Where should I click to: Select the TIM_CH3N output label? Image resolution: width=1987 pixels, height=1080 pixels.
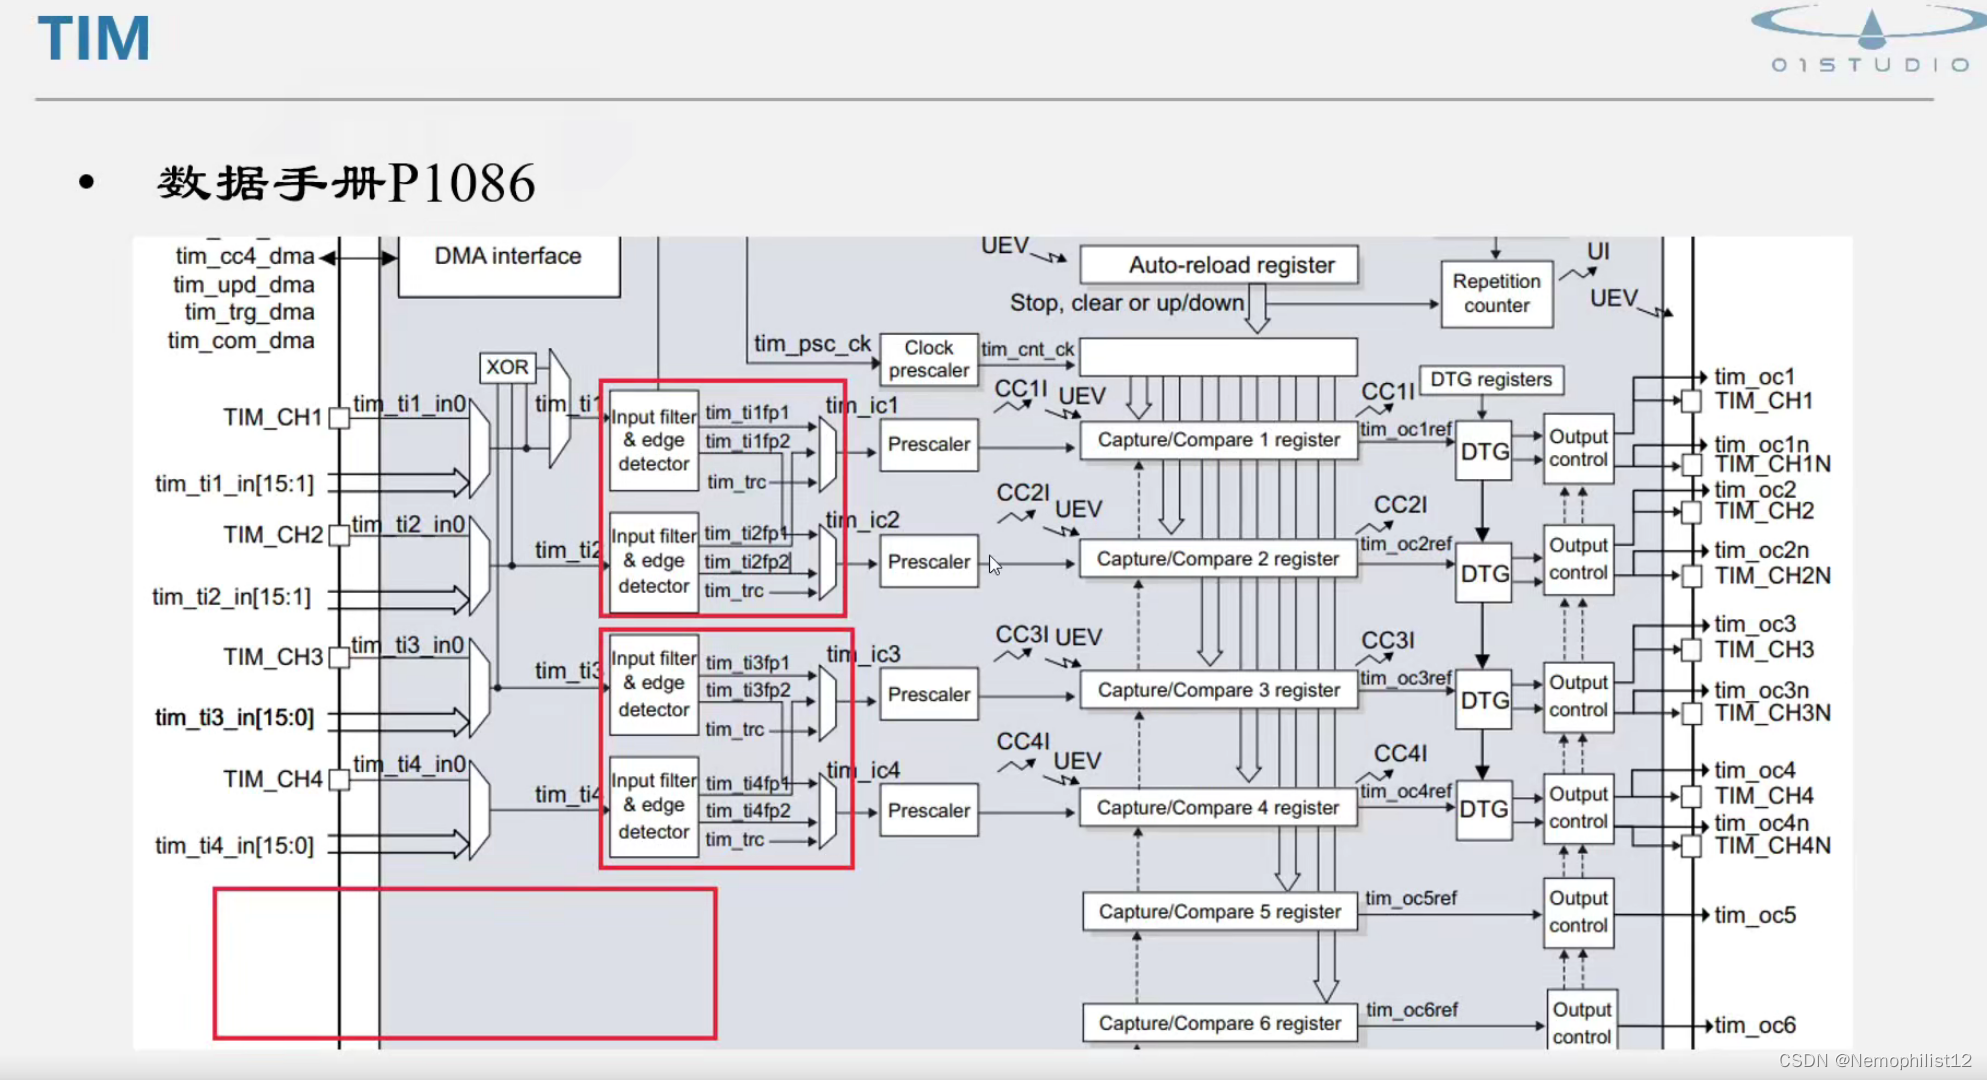(1773, 713)
